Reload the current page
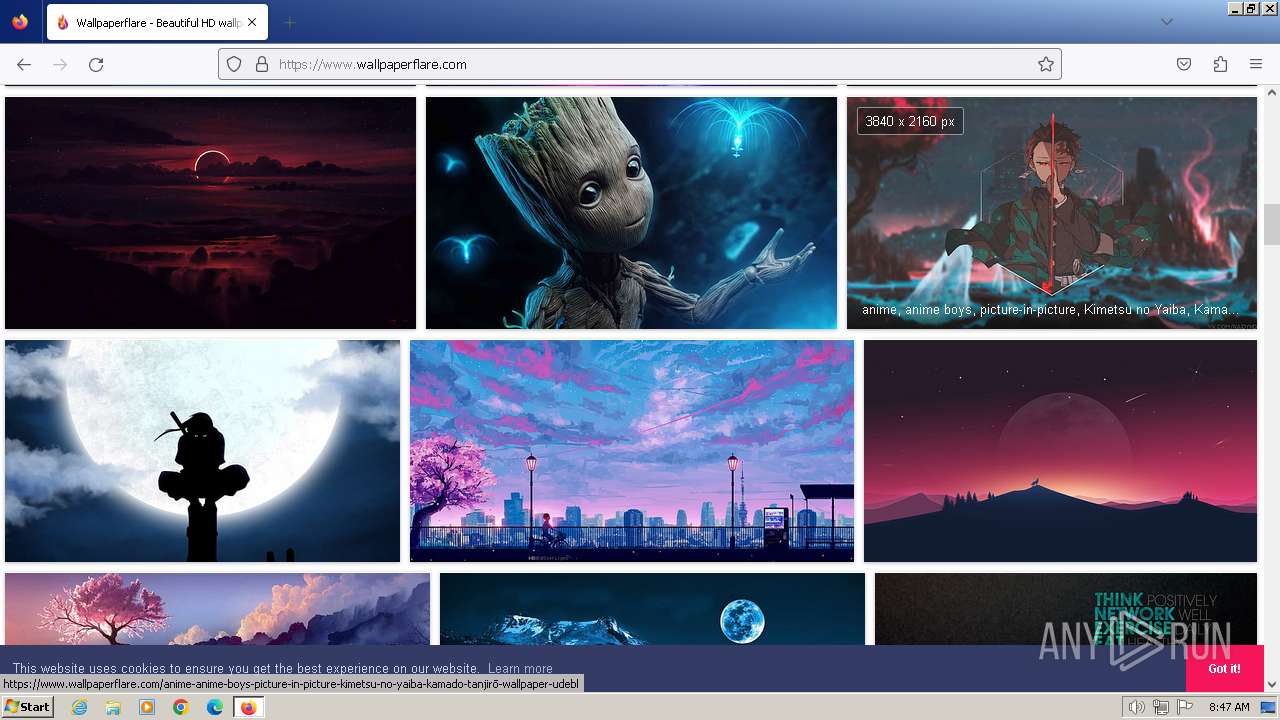Image resolution: width=1280 pixels, height=720 pixels. pos(96,64)
